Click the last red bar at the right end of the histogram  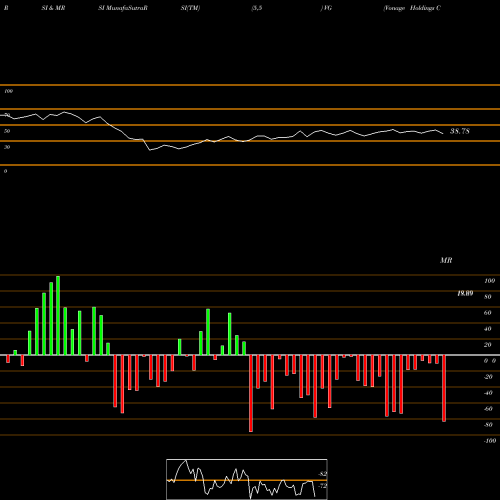(x=444, y=388)
